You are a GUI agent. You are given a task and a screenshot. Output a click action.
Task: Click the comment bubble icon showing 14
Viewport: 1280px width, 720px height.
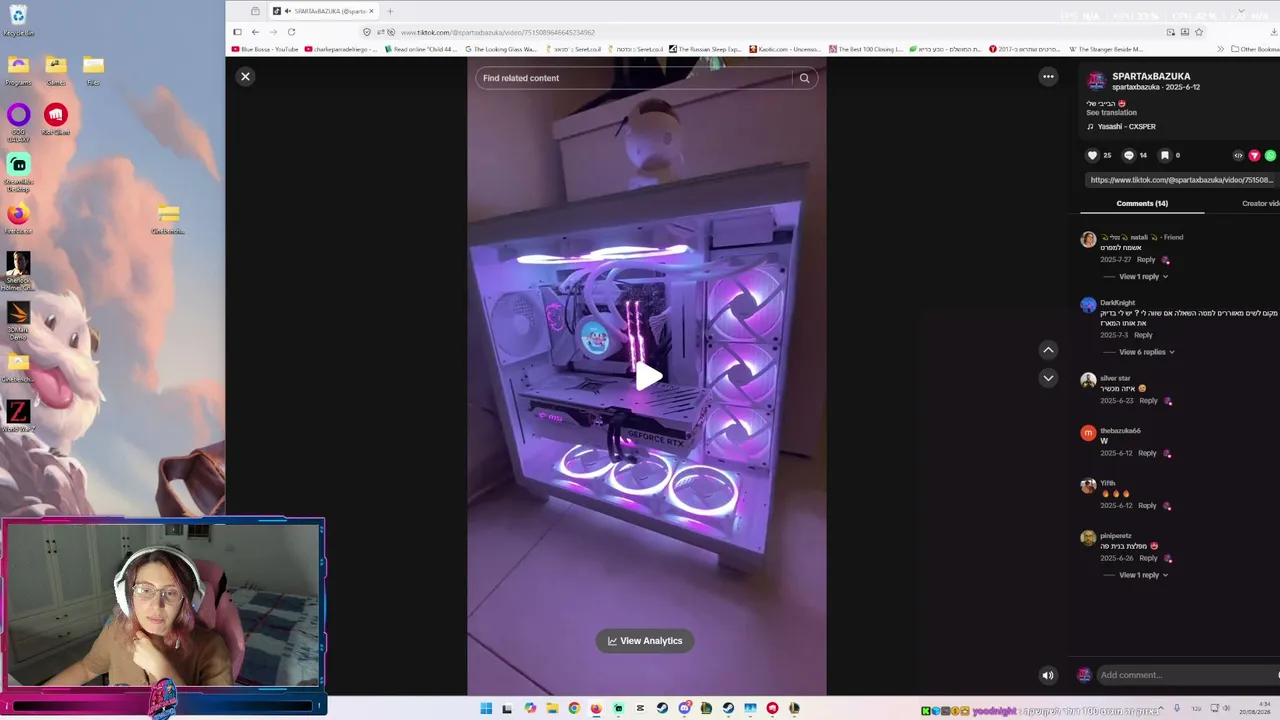pyautogui.click(x=1129, y=155)
